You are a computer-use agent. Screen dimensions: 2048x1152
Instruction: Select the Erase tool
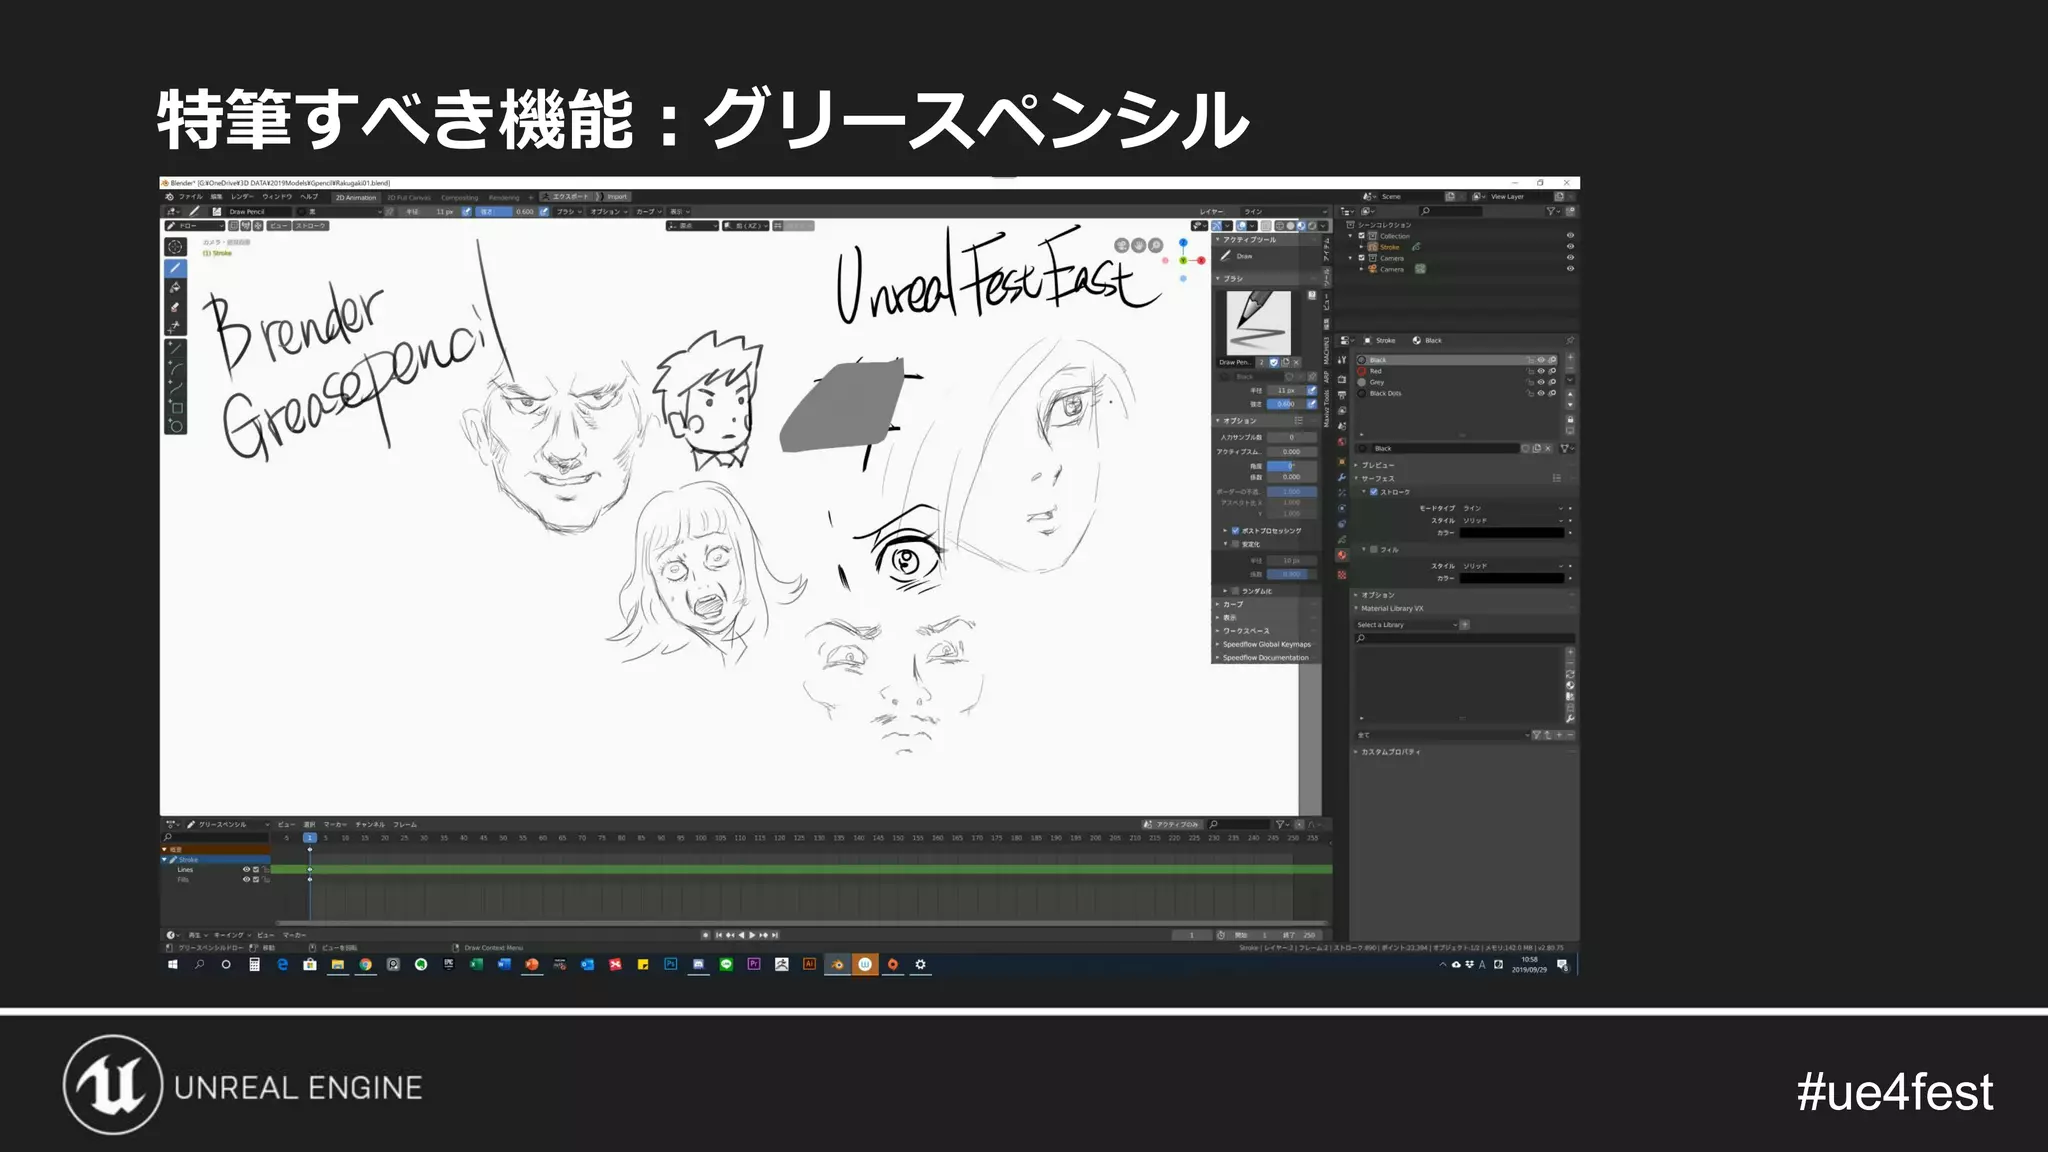point(175,307)
